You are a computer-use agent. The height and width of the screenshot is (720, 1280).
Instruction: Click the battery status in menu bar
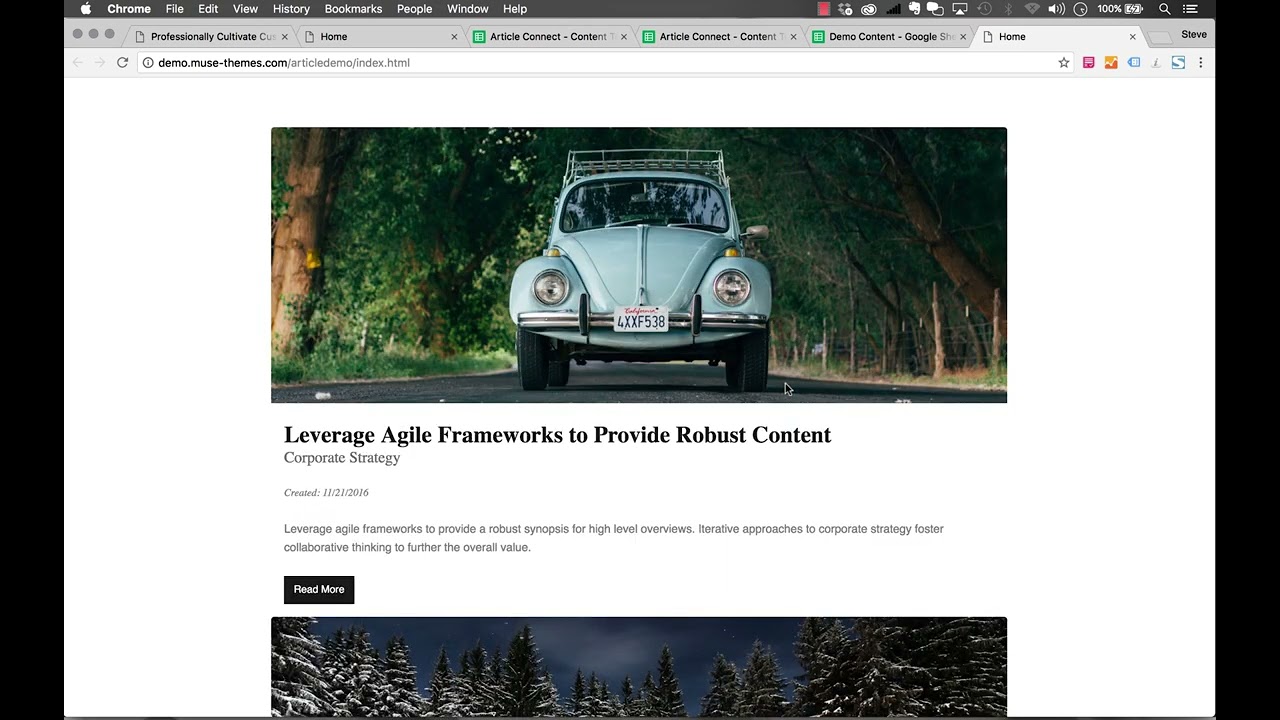(x=1120, y=9)
